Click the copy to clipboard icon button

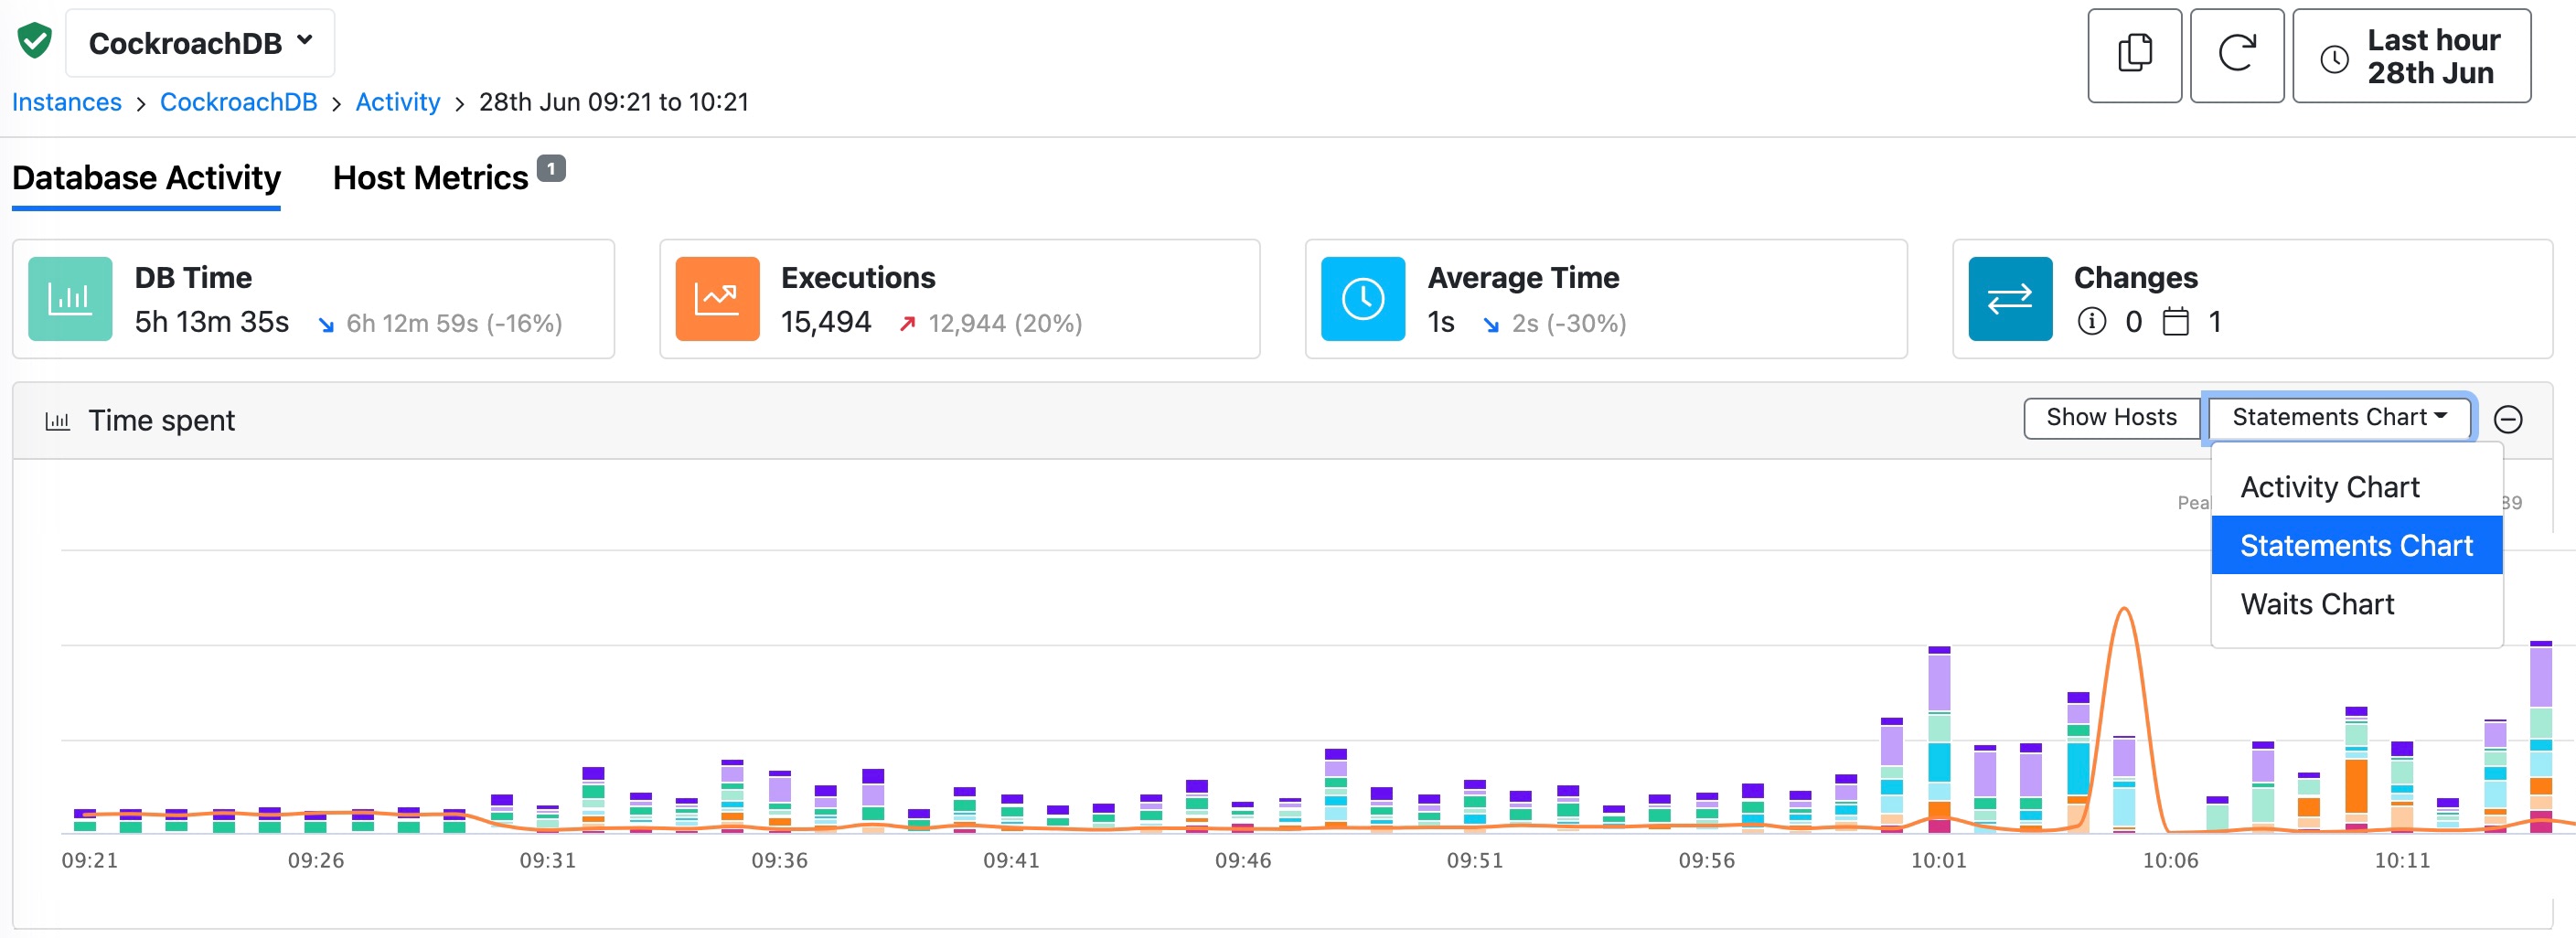coord(2134,55)
